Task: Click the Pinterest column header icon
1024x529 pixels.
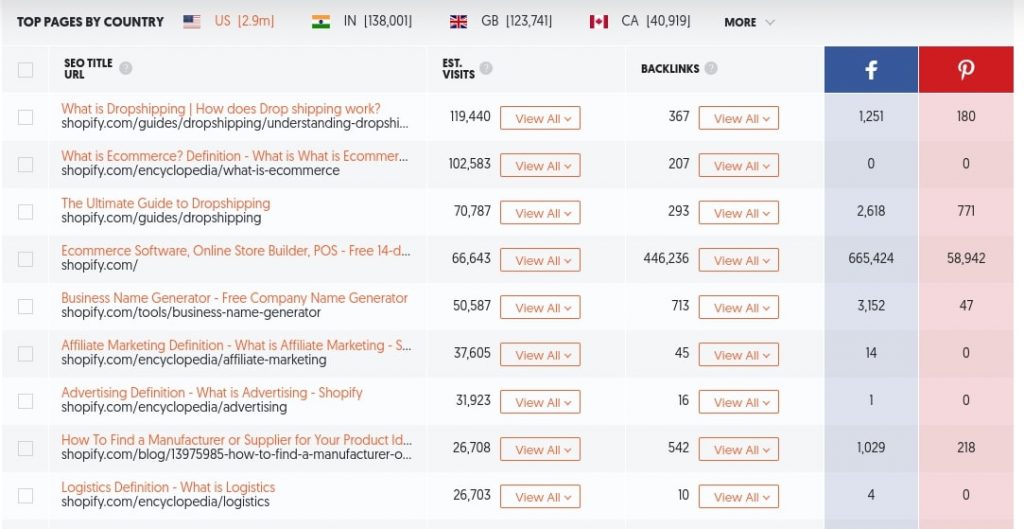Action: [x=966, y=70]
